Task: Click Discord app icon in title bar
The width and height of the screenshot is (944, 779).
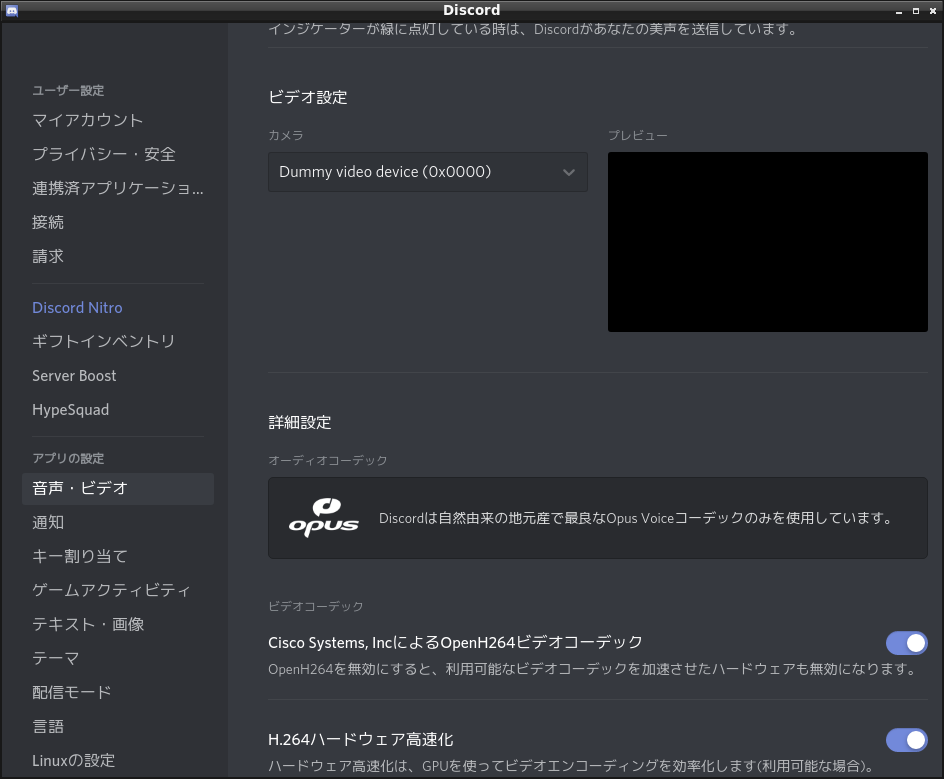Action: tap(11, 10)
